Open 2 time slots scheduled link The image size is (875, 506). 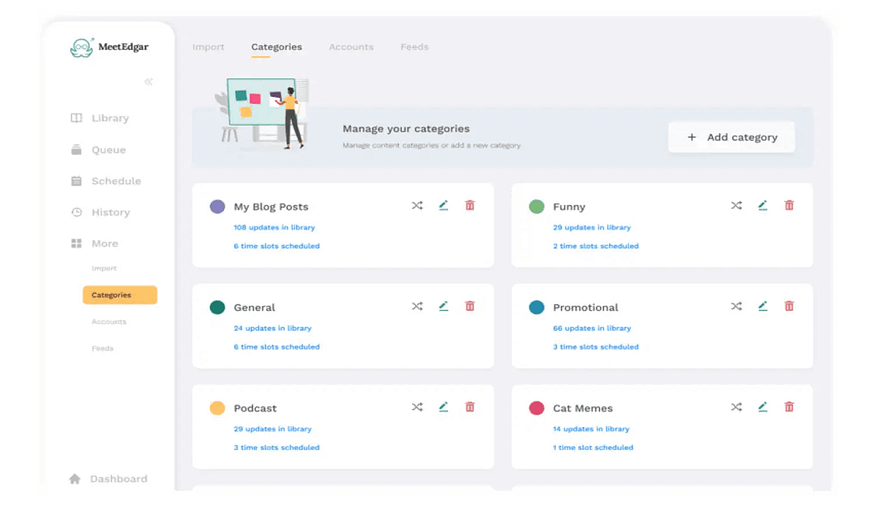pyautogui.click(x=595, y=246)
